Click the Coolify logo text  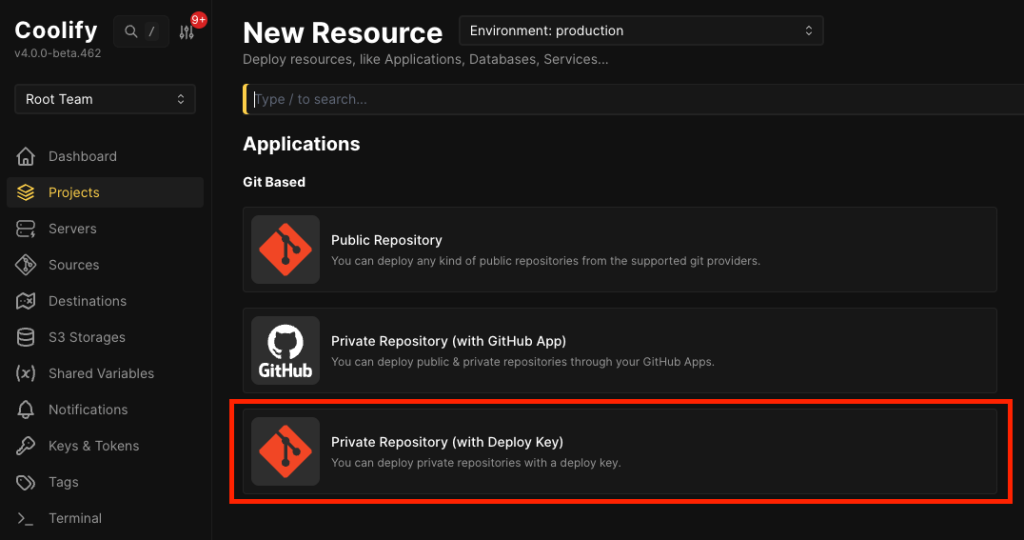pos(56,30)
